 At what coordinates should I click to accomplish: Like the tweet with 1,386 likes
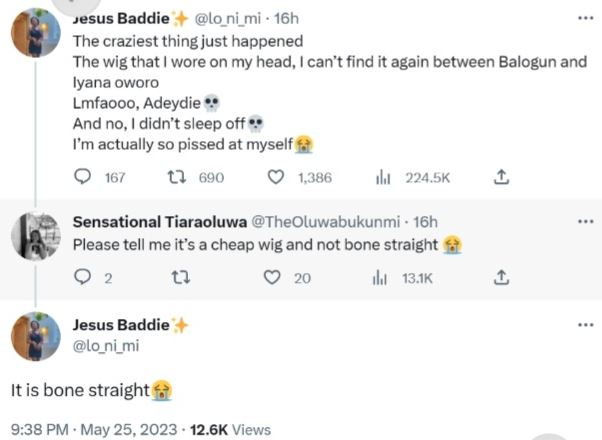[277, 177]
